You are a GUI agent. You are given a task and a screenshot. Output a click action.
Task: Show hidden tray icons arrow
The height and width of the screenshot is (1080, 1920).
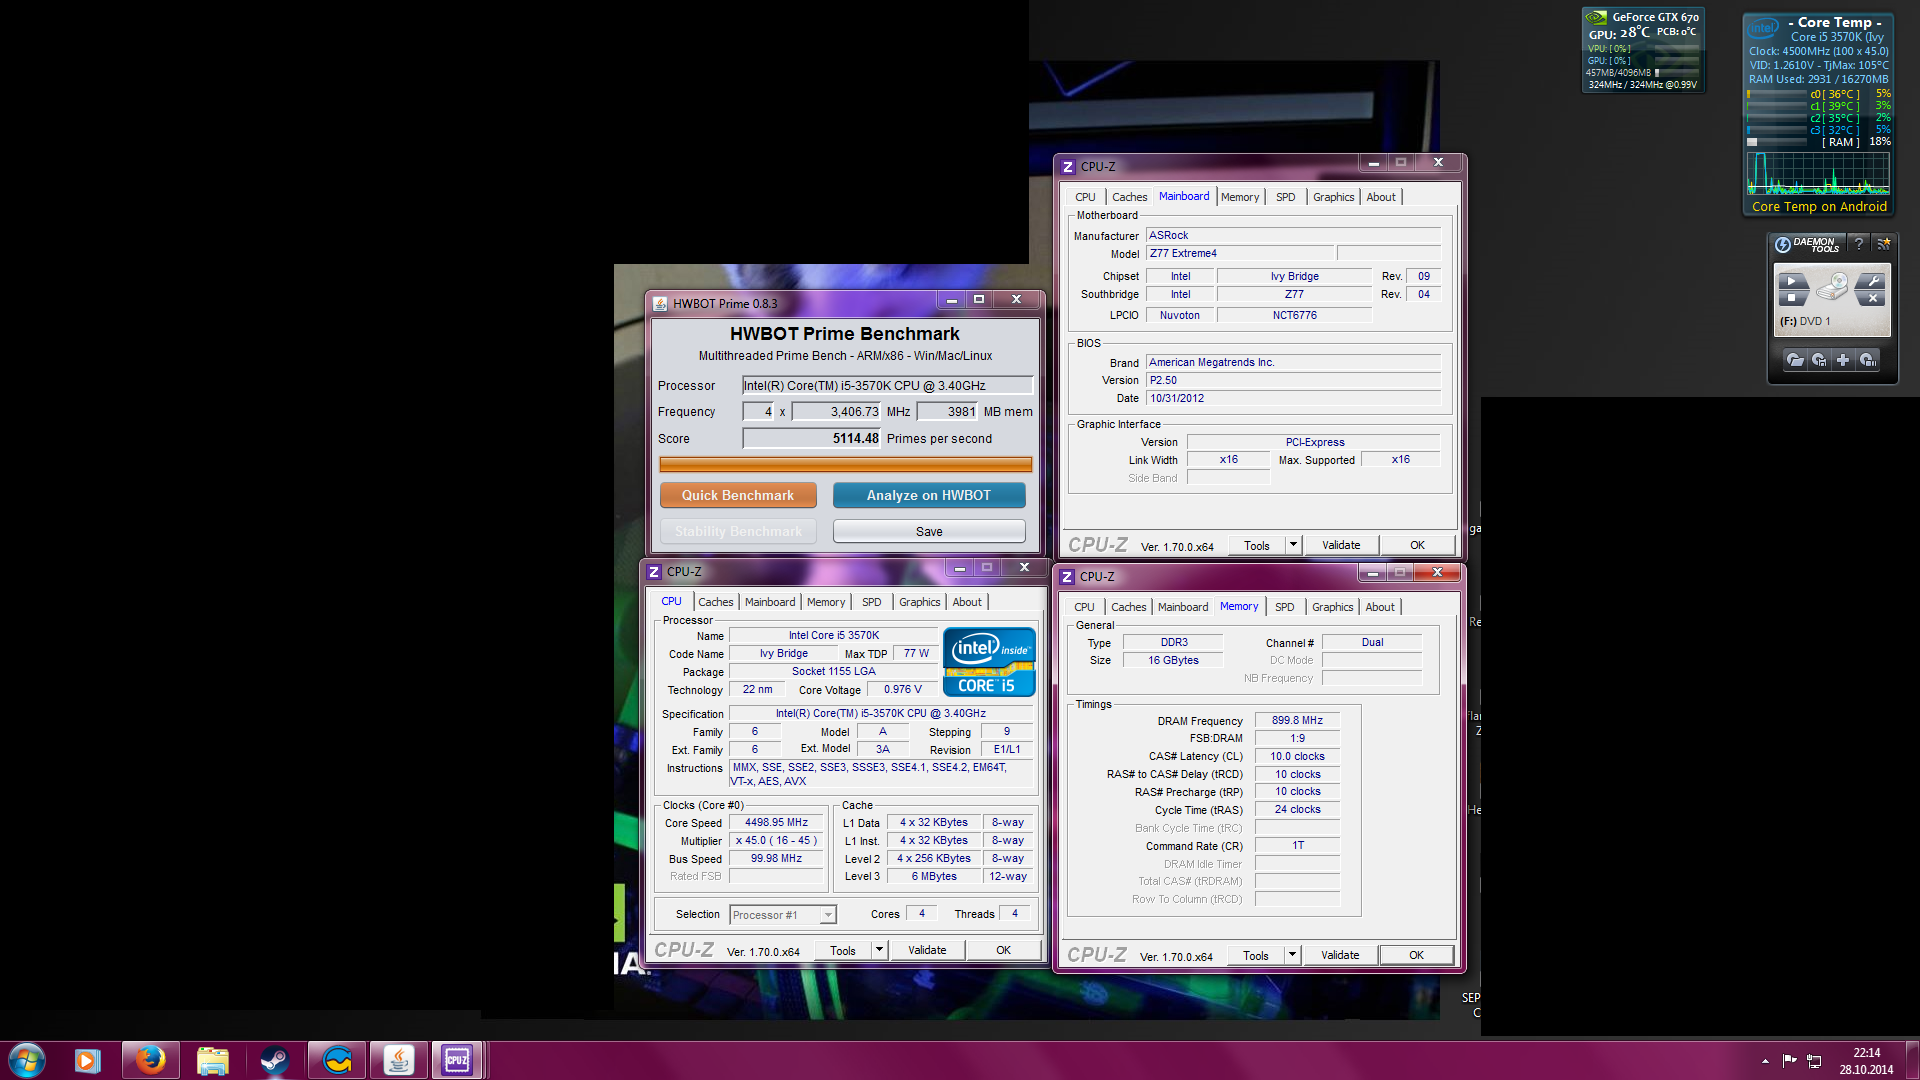click(1765, 1061)
